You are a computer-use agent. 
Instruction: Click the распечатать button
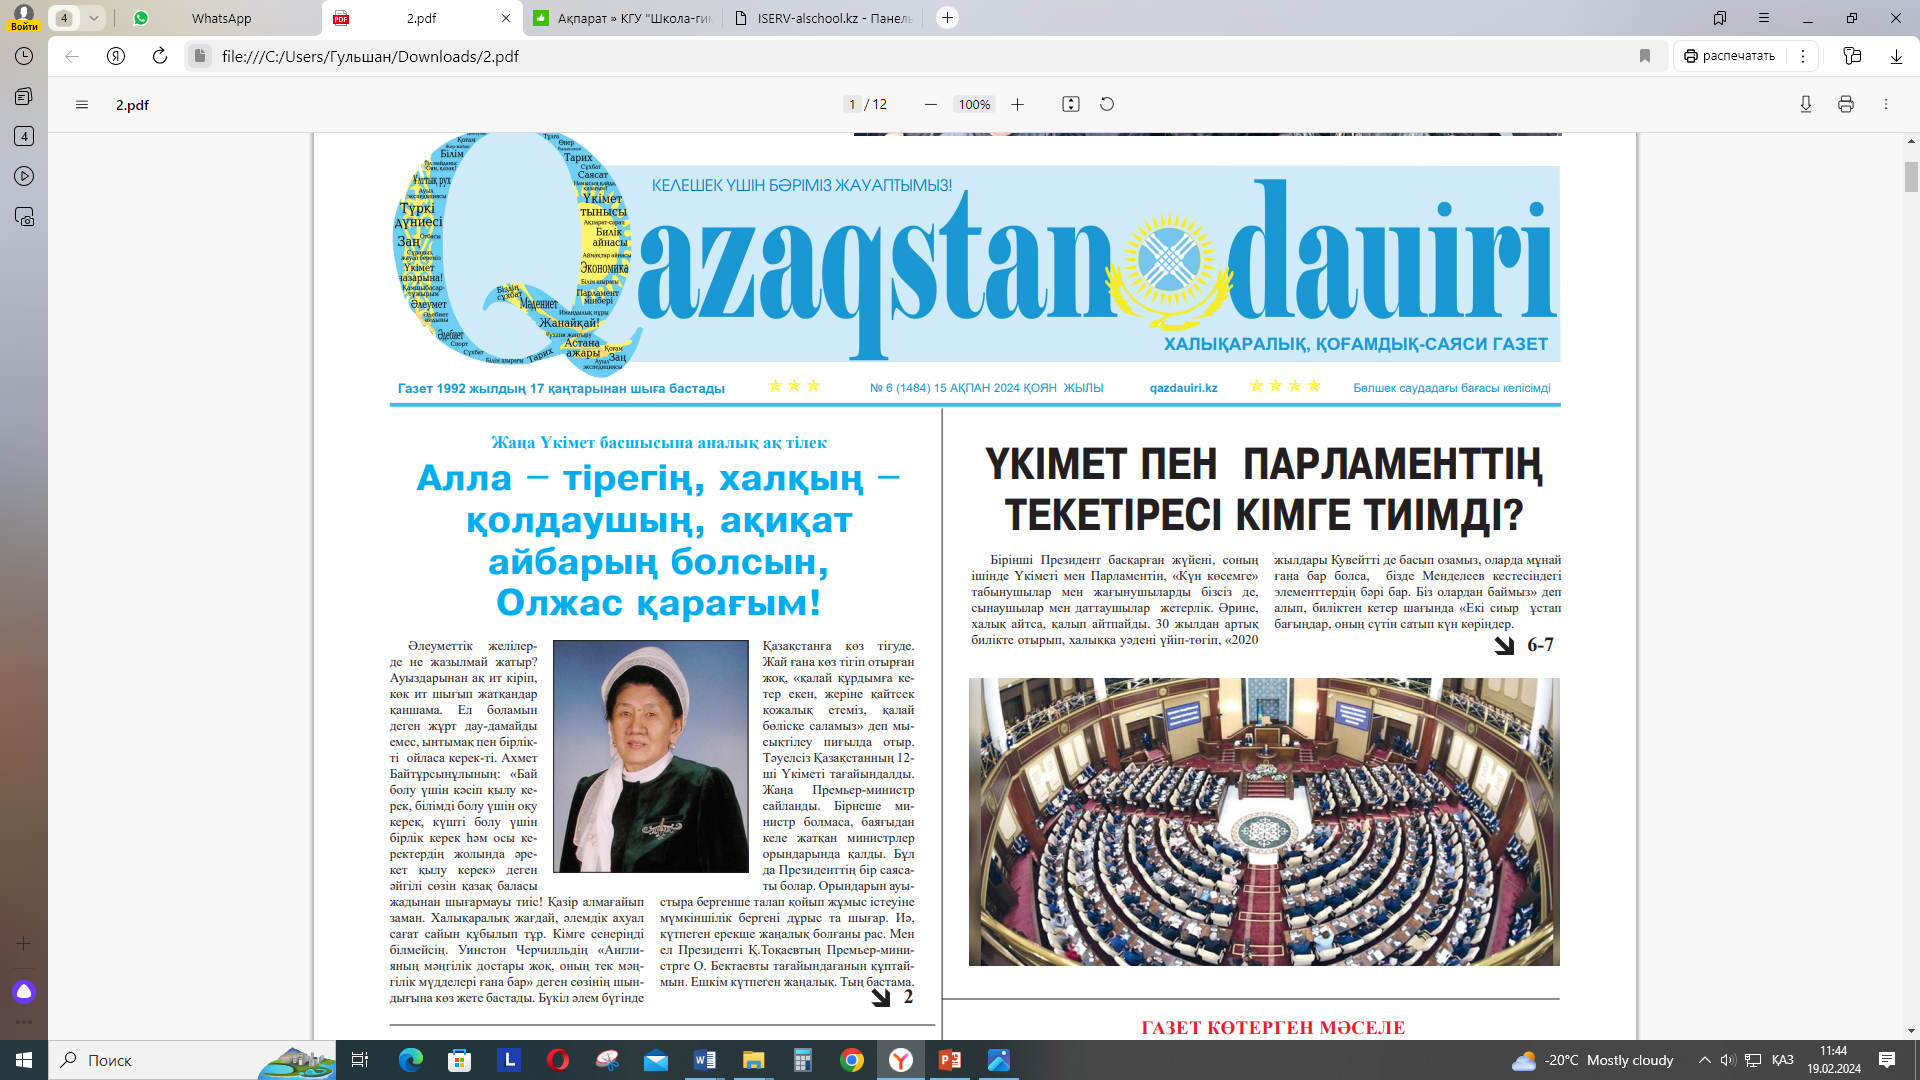pos(1729,56)
